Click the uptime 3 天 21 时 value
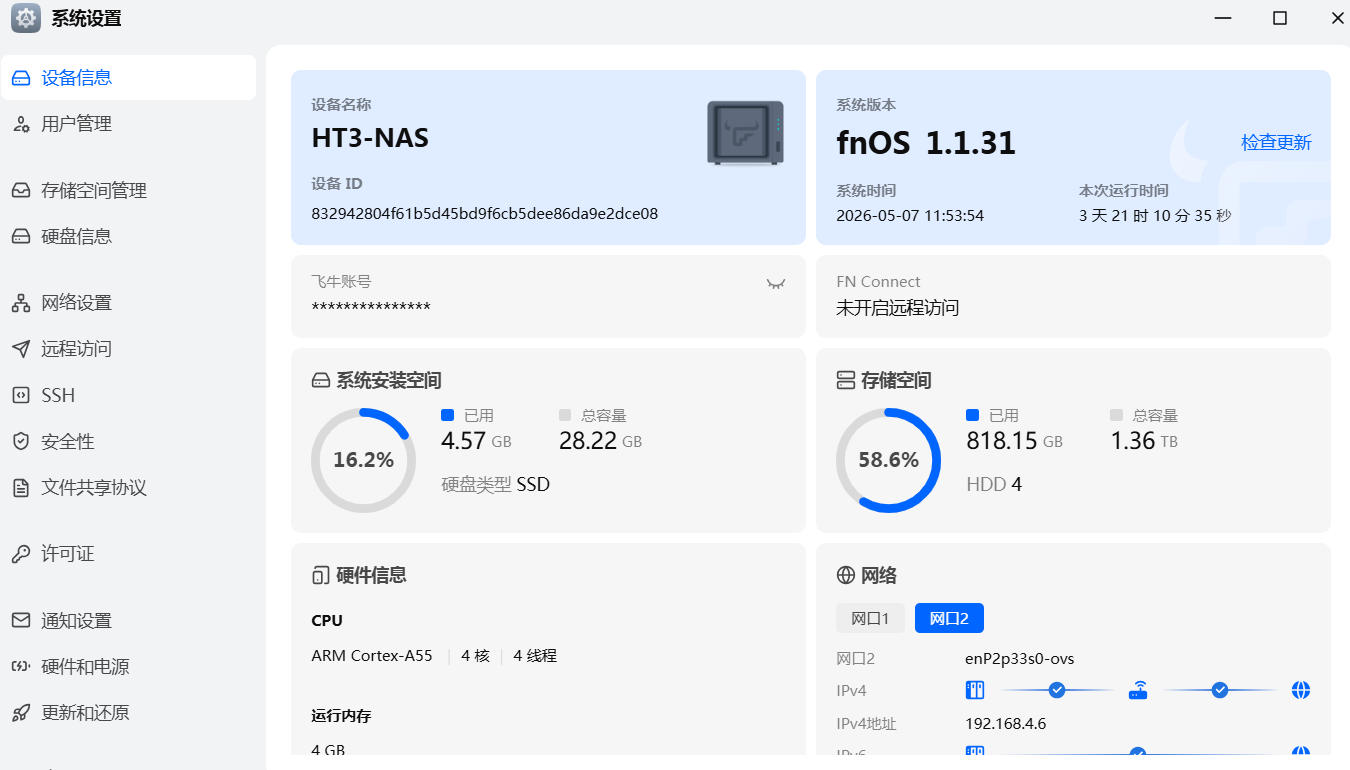Screen dimensions: 1350x770 pos(1155,216)
